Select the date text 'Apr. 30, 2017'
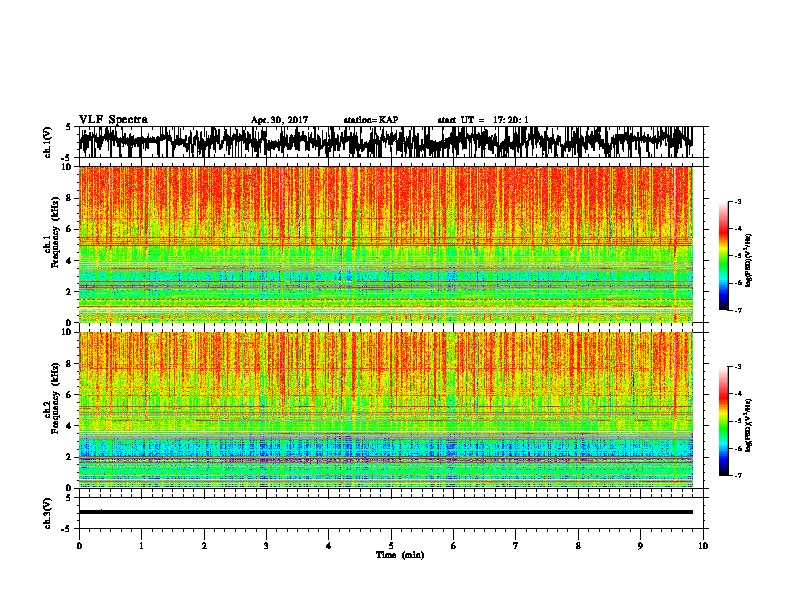The image size is (792, 612). click(279, 120)
